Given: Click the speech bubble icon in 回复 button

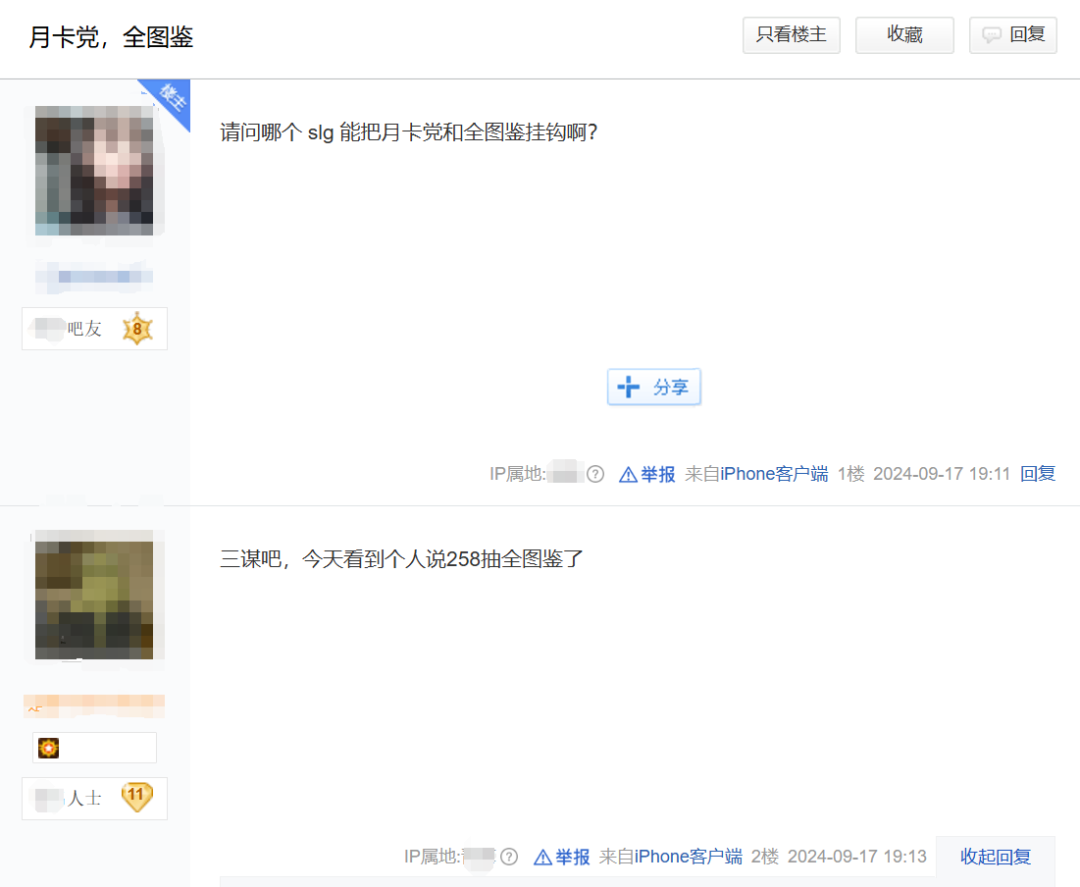Looking at the screenshot, I should (991, 35).
